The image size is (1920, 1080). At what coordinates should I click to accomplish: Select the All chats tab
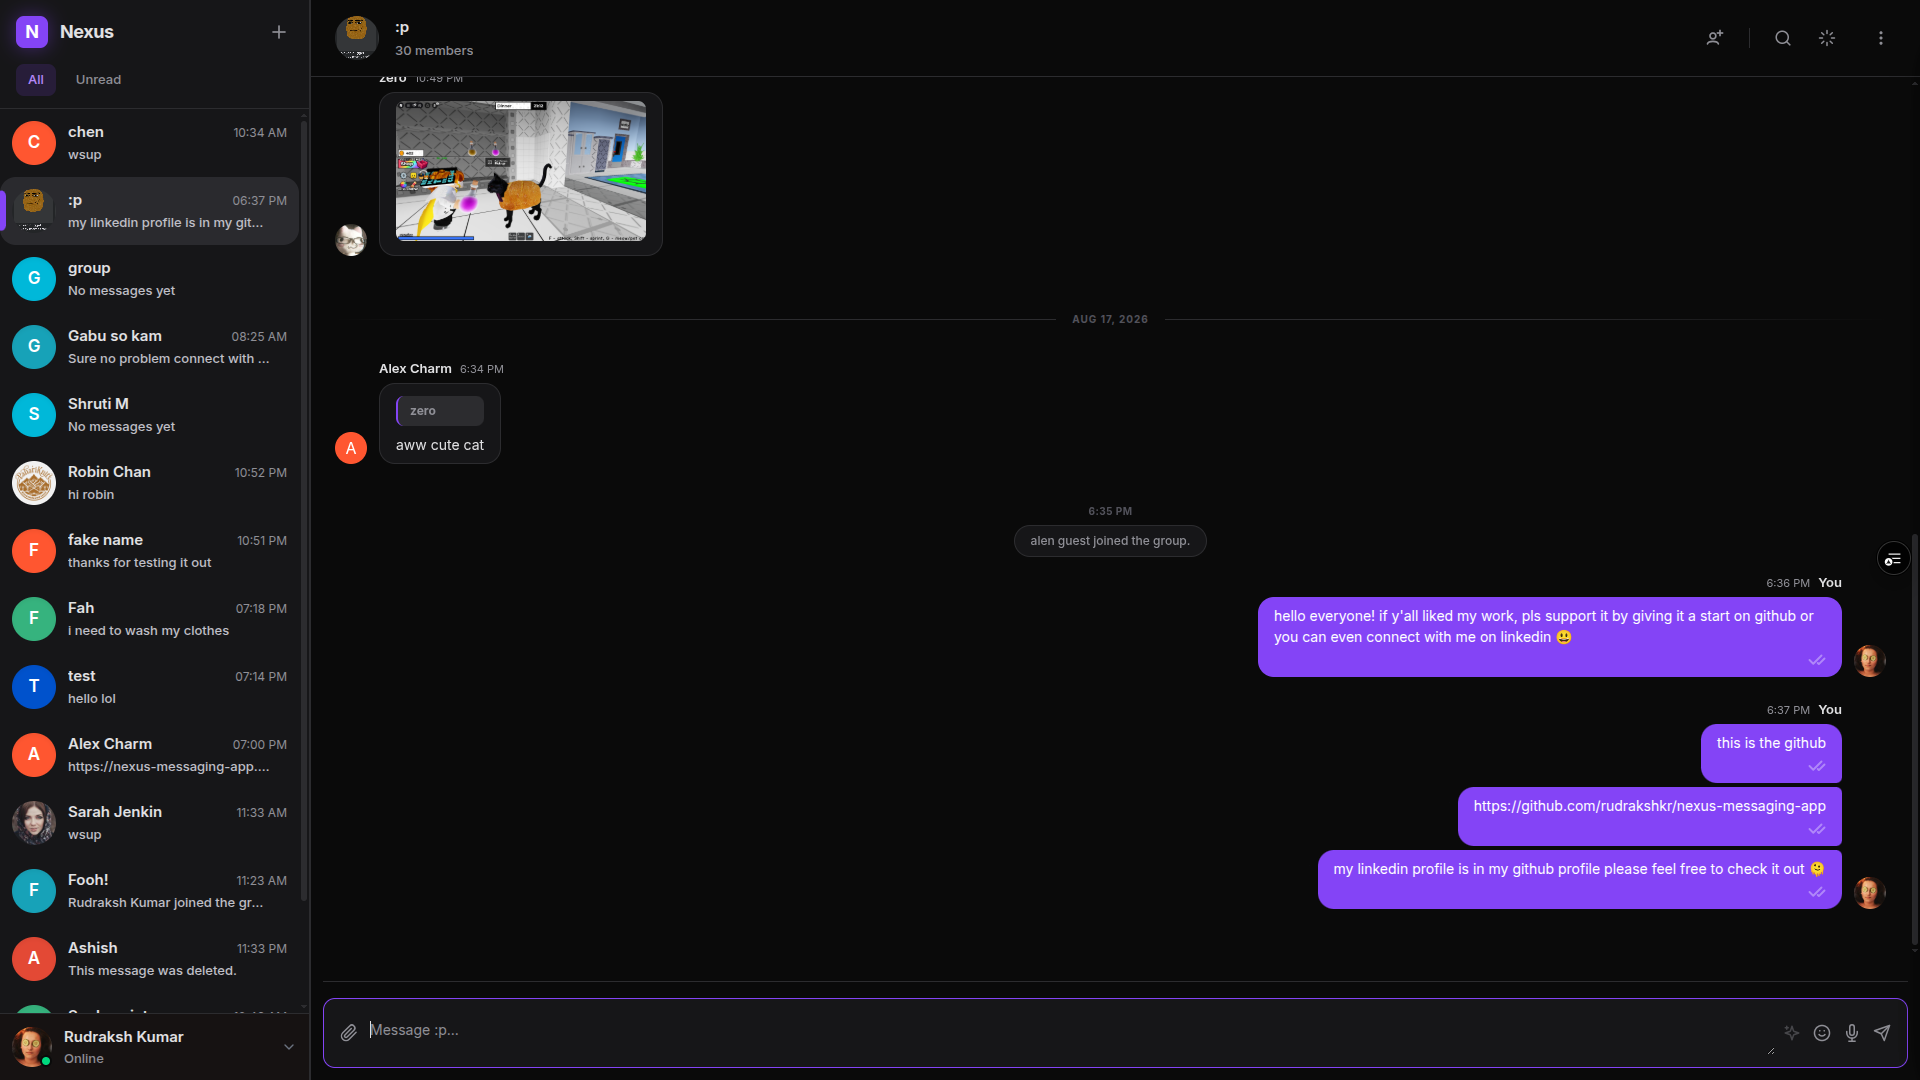tap(36, 80)
